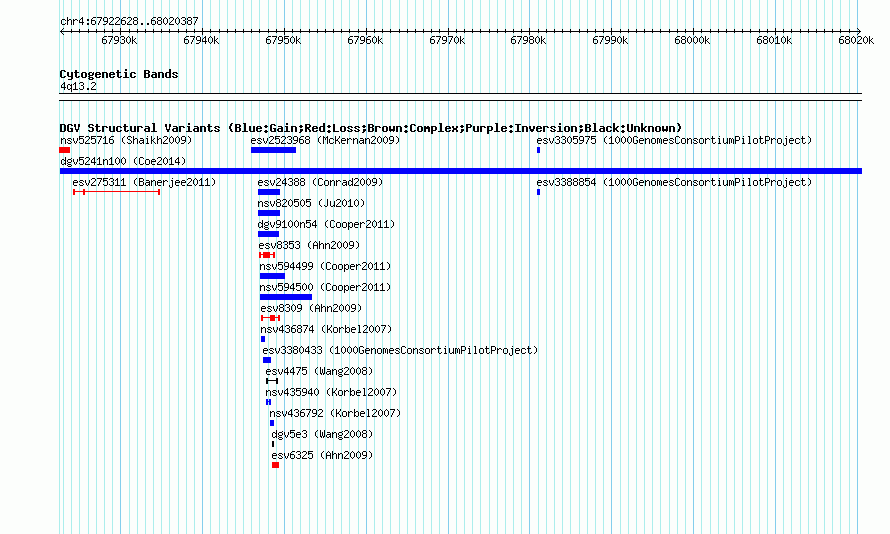Open the esv2523968 (McKernan2009) variant label
This screenshot has height=534, width=890.
tap(325, 140)
